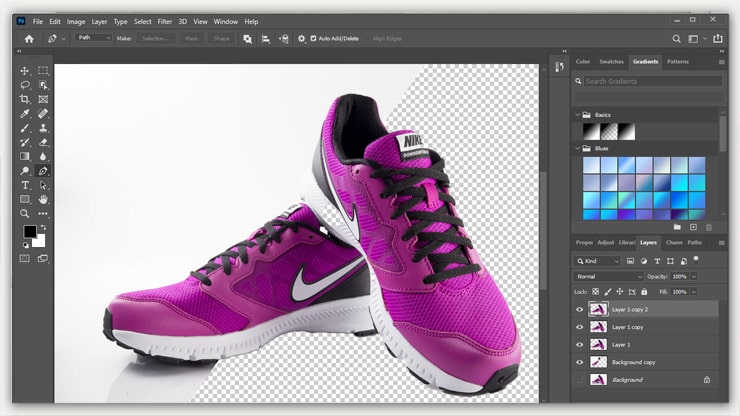Select the Healing Brush tool
This screenshot has height=416, width=740.
(x=43, y=114)
